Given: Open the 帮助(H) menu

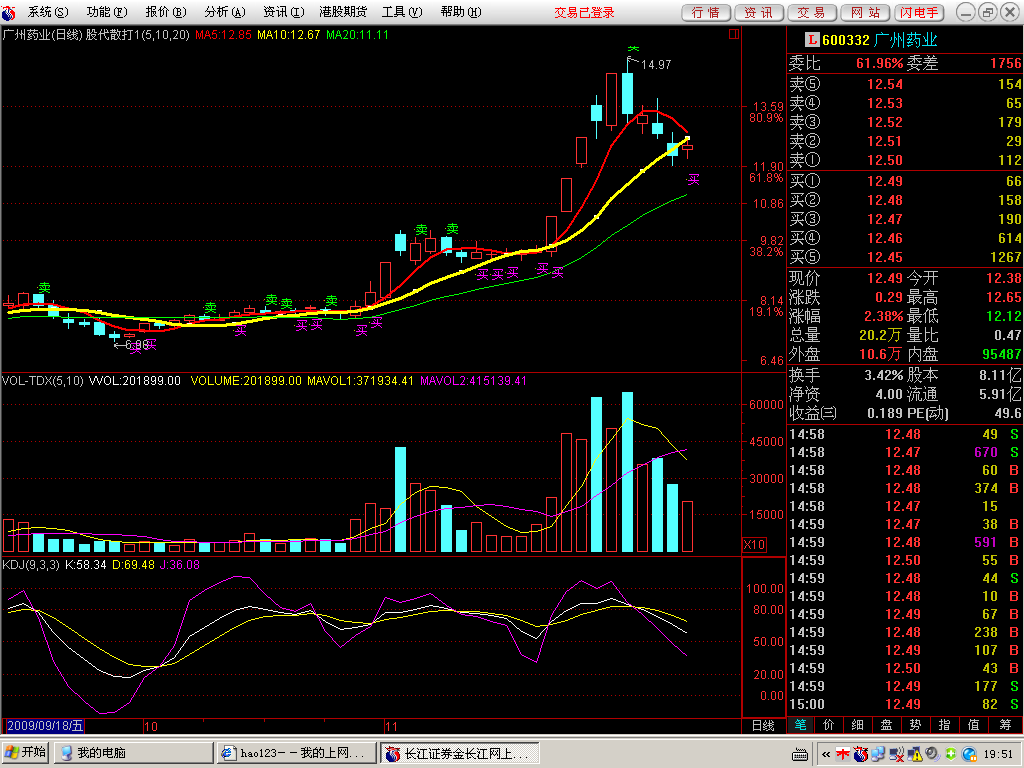Looking at the screenshot, I should click(x=460, y=12).
